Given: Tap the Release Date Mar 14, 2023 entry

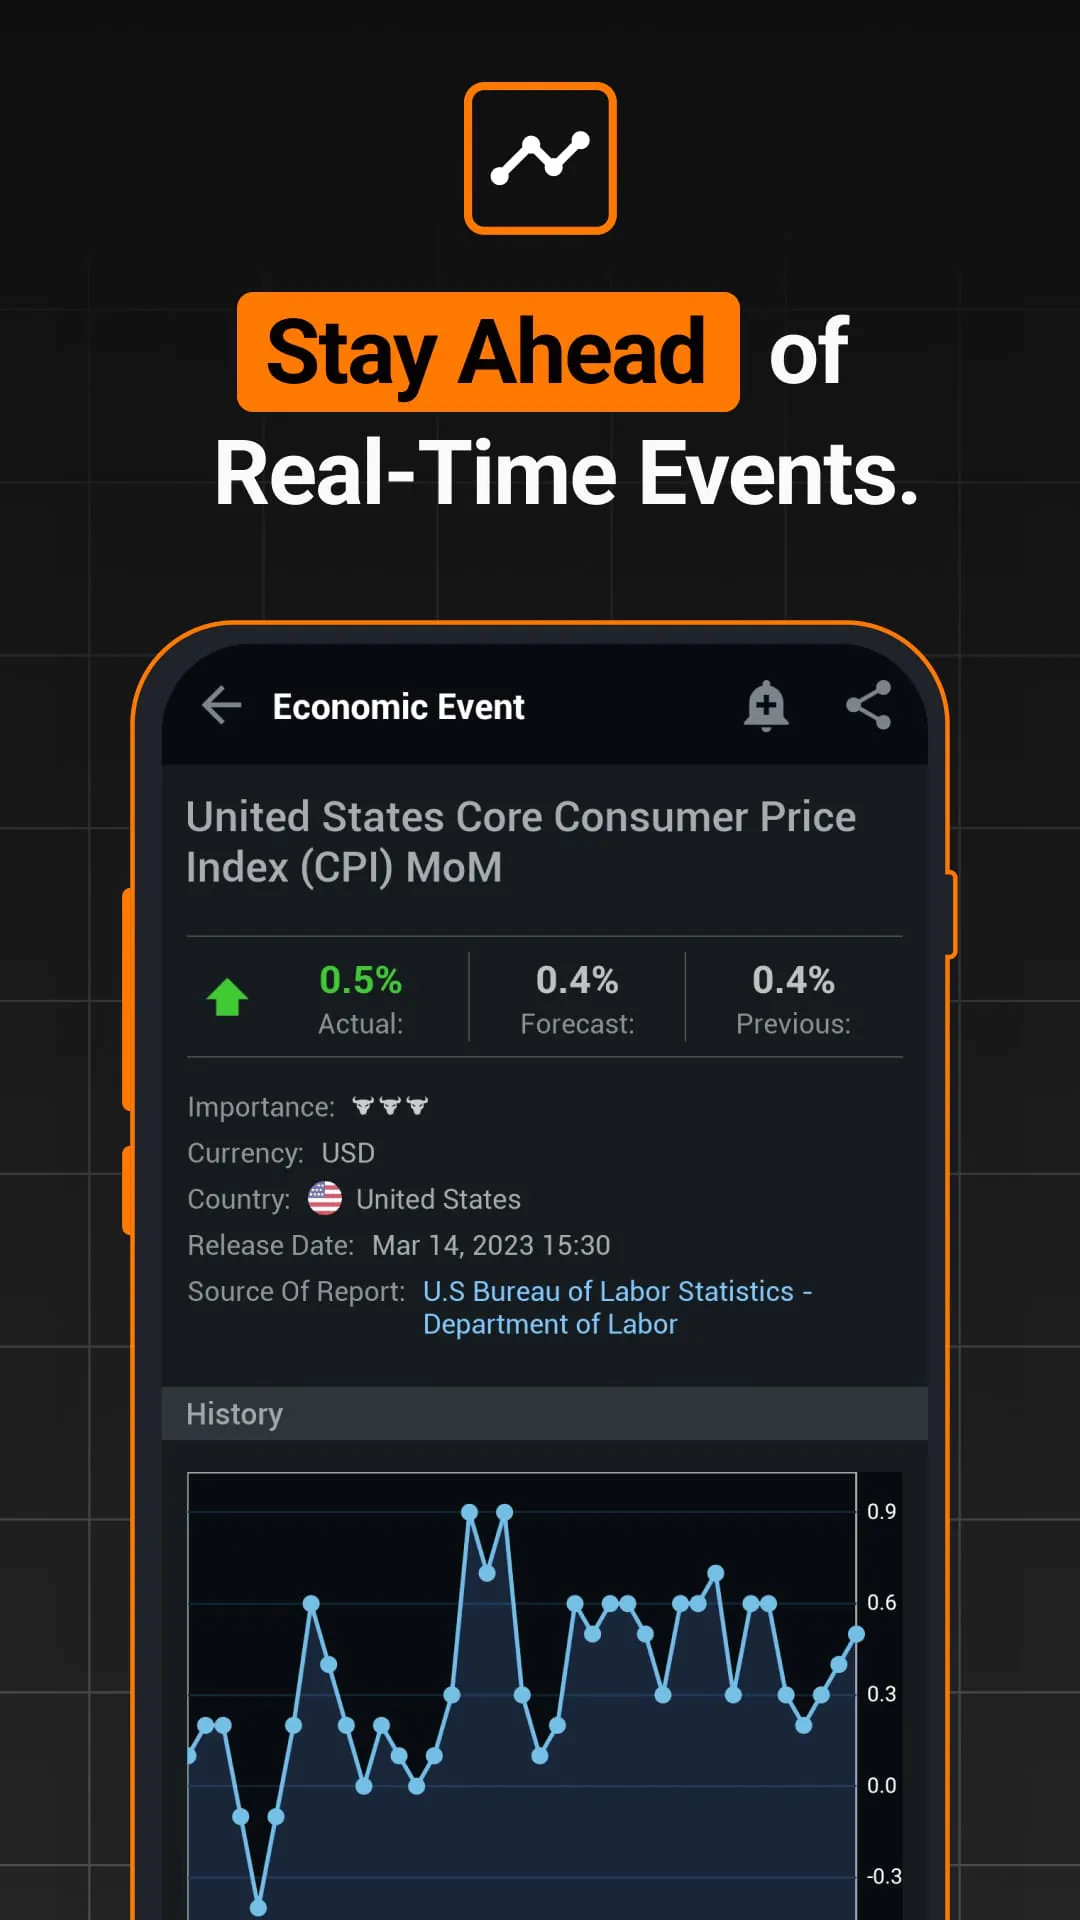Looking at the screenshot, I should pos(492,1245).
